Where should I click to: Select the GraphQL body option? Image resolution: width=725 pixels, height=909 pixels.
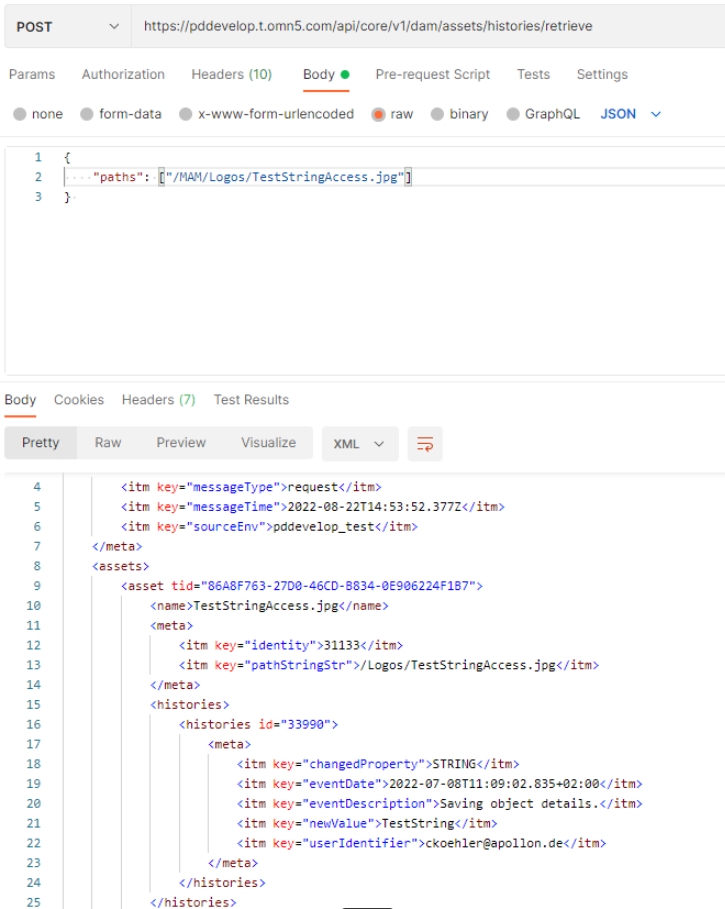514,114
